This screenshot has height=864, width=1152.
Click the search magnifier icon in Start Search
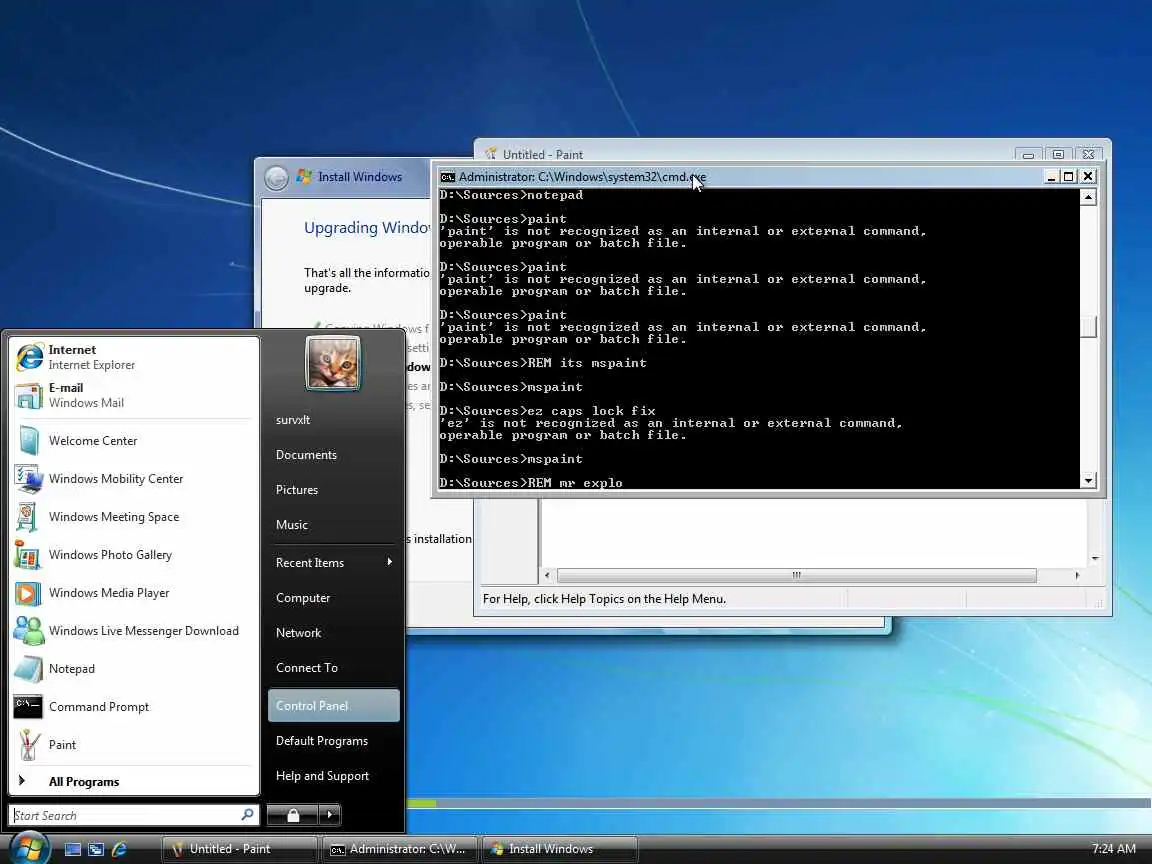[x=248, y=815]
